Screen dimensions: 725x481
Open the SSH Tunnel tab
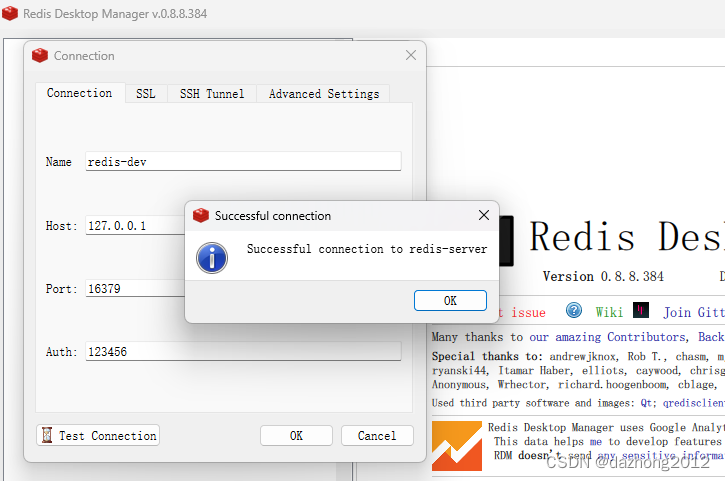point(211,94)
